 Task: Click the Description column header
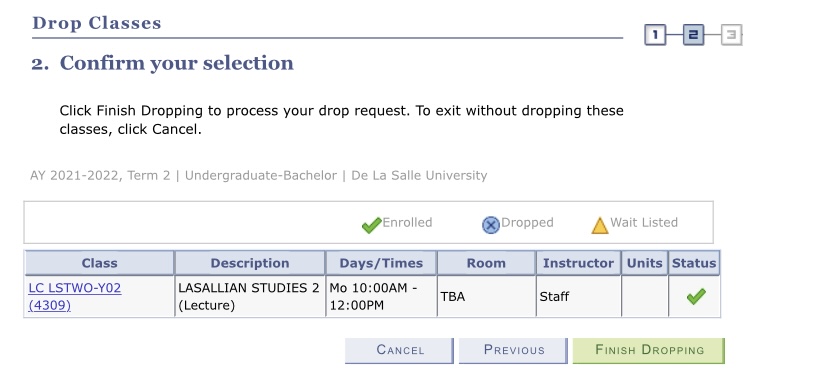[250, 263]
